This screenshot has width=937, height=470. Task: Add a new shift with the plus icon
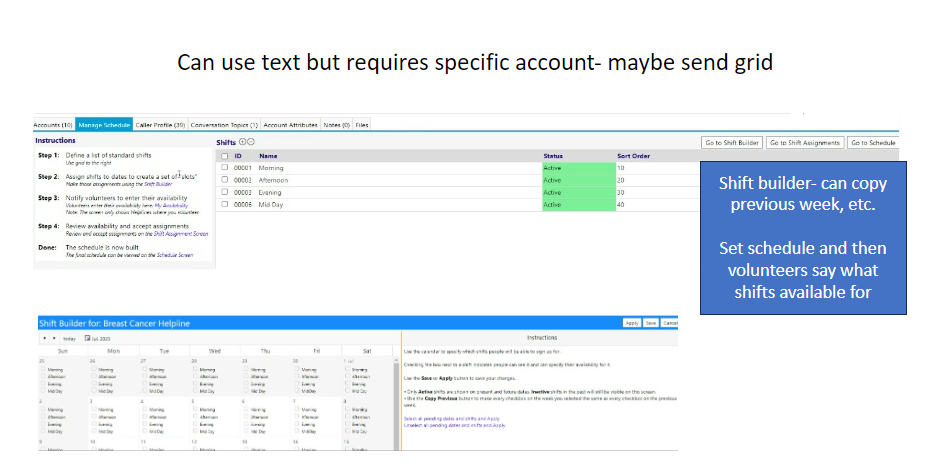coord(243,142)
